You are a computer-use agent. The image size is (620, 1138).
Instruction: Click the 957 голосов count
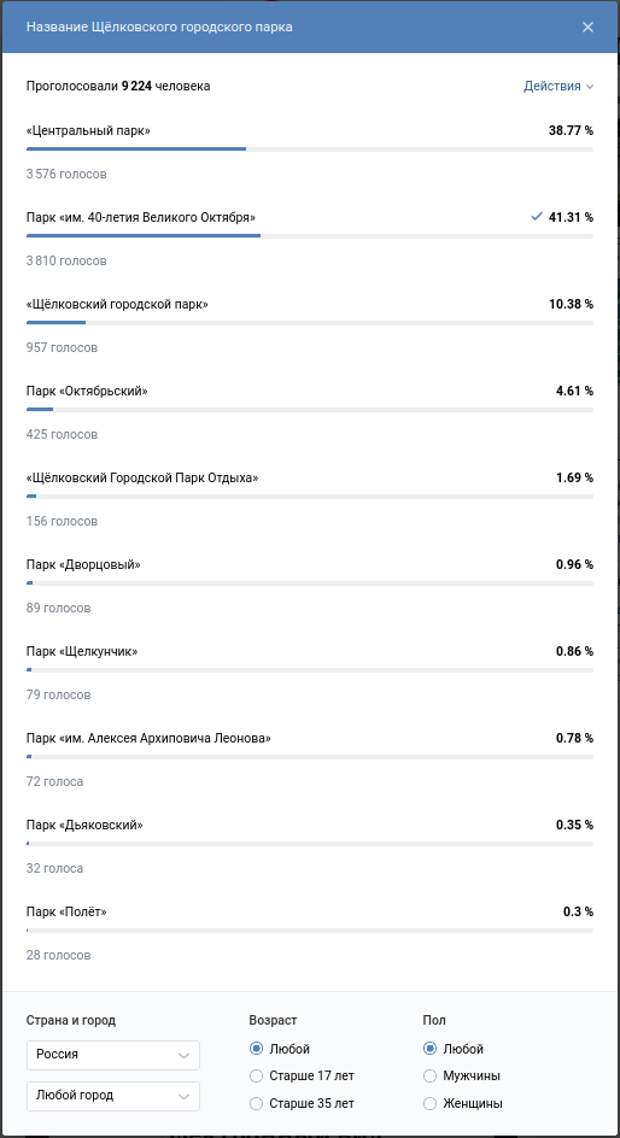[62, 348]
